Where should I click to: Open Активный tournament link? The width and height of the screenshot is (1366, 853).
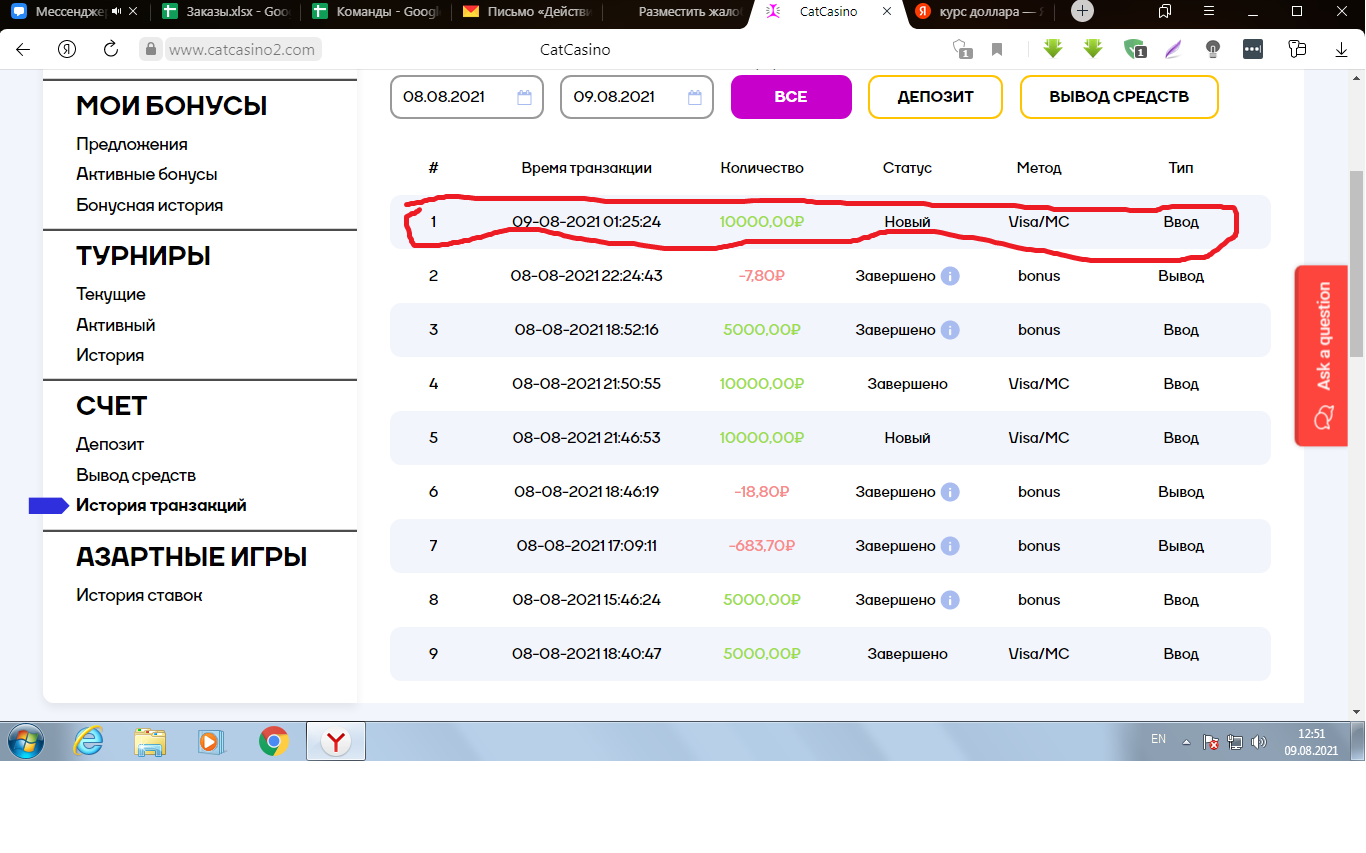[116, 325]
